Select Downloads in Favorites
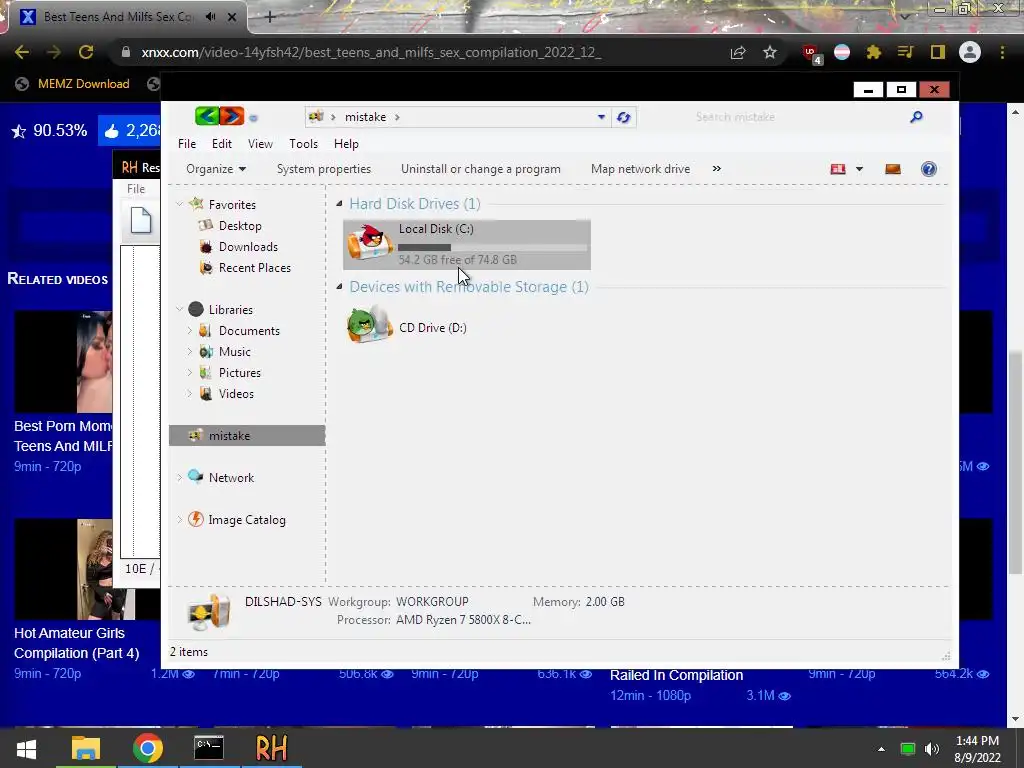Screen dimensions: 1024x768 coord(248,247)
